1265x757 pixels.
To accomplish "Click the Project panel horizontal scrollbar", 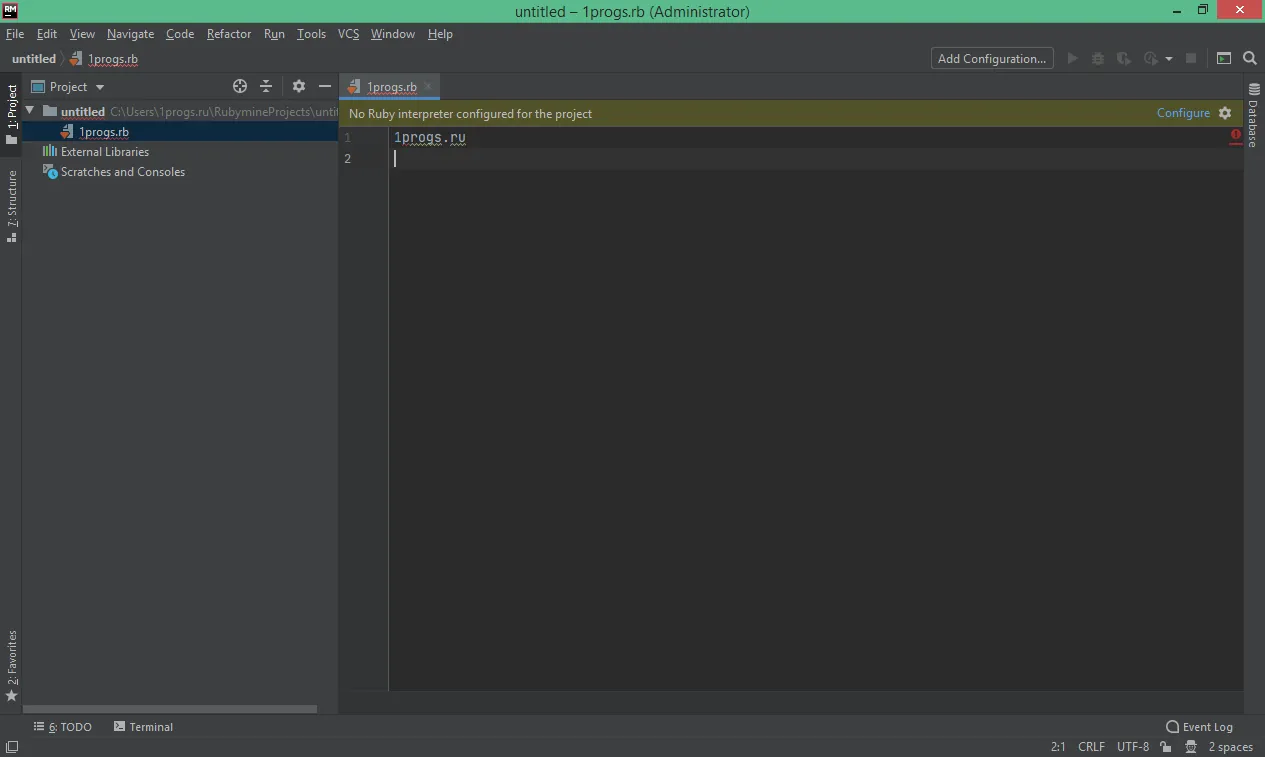I will point(170,709).
